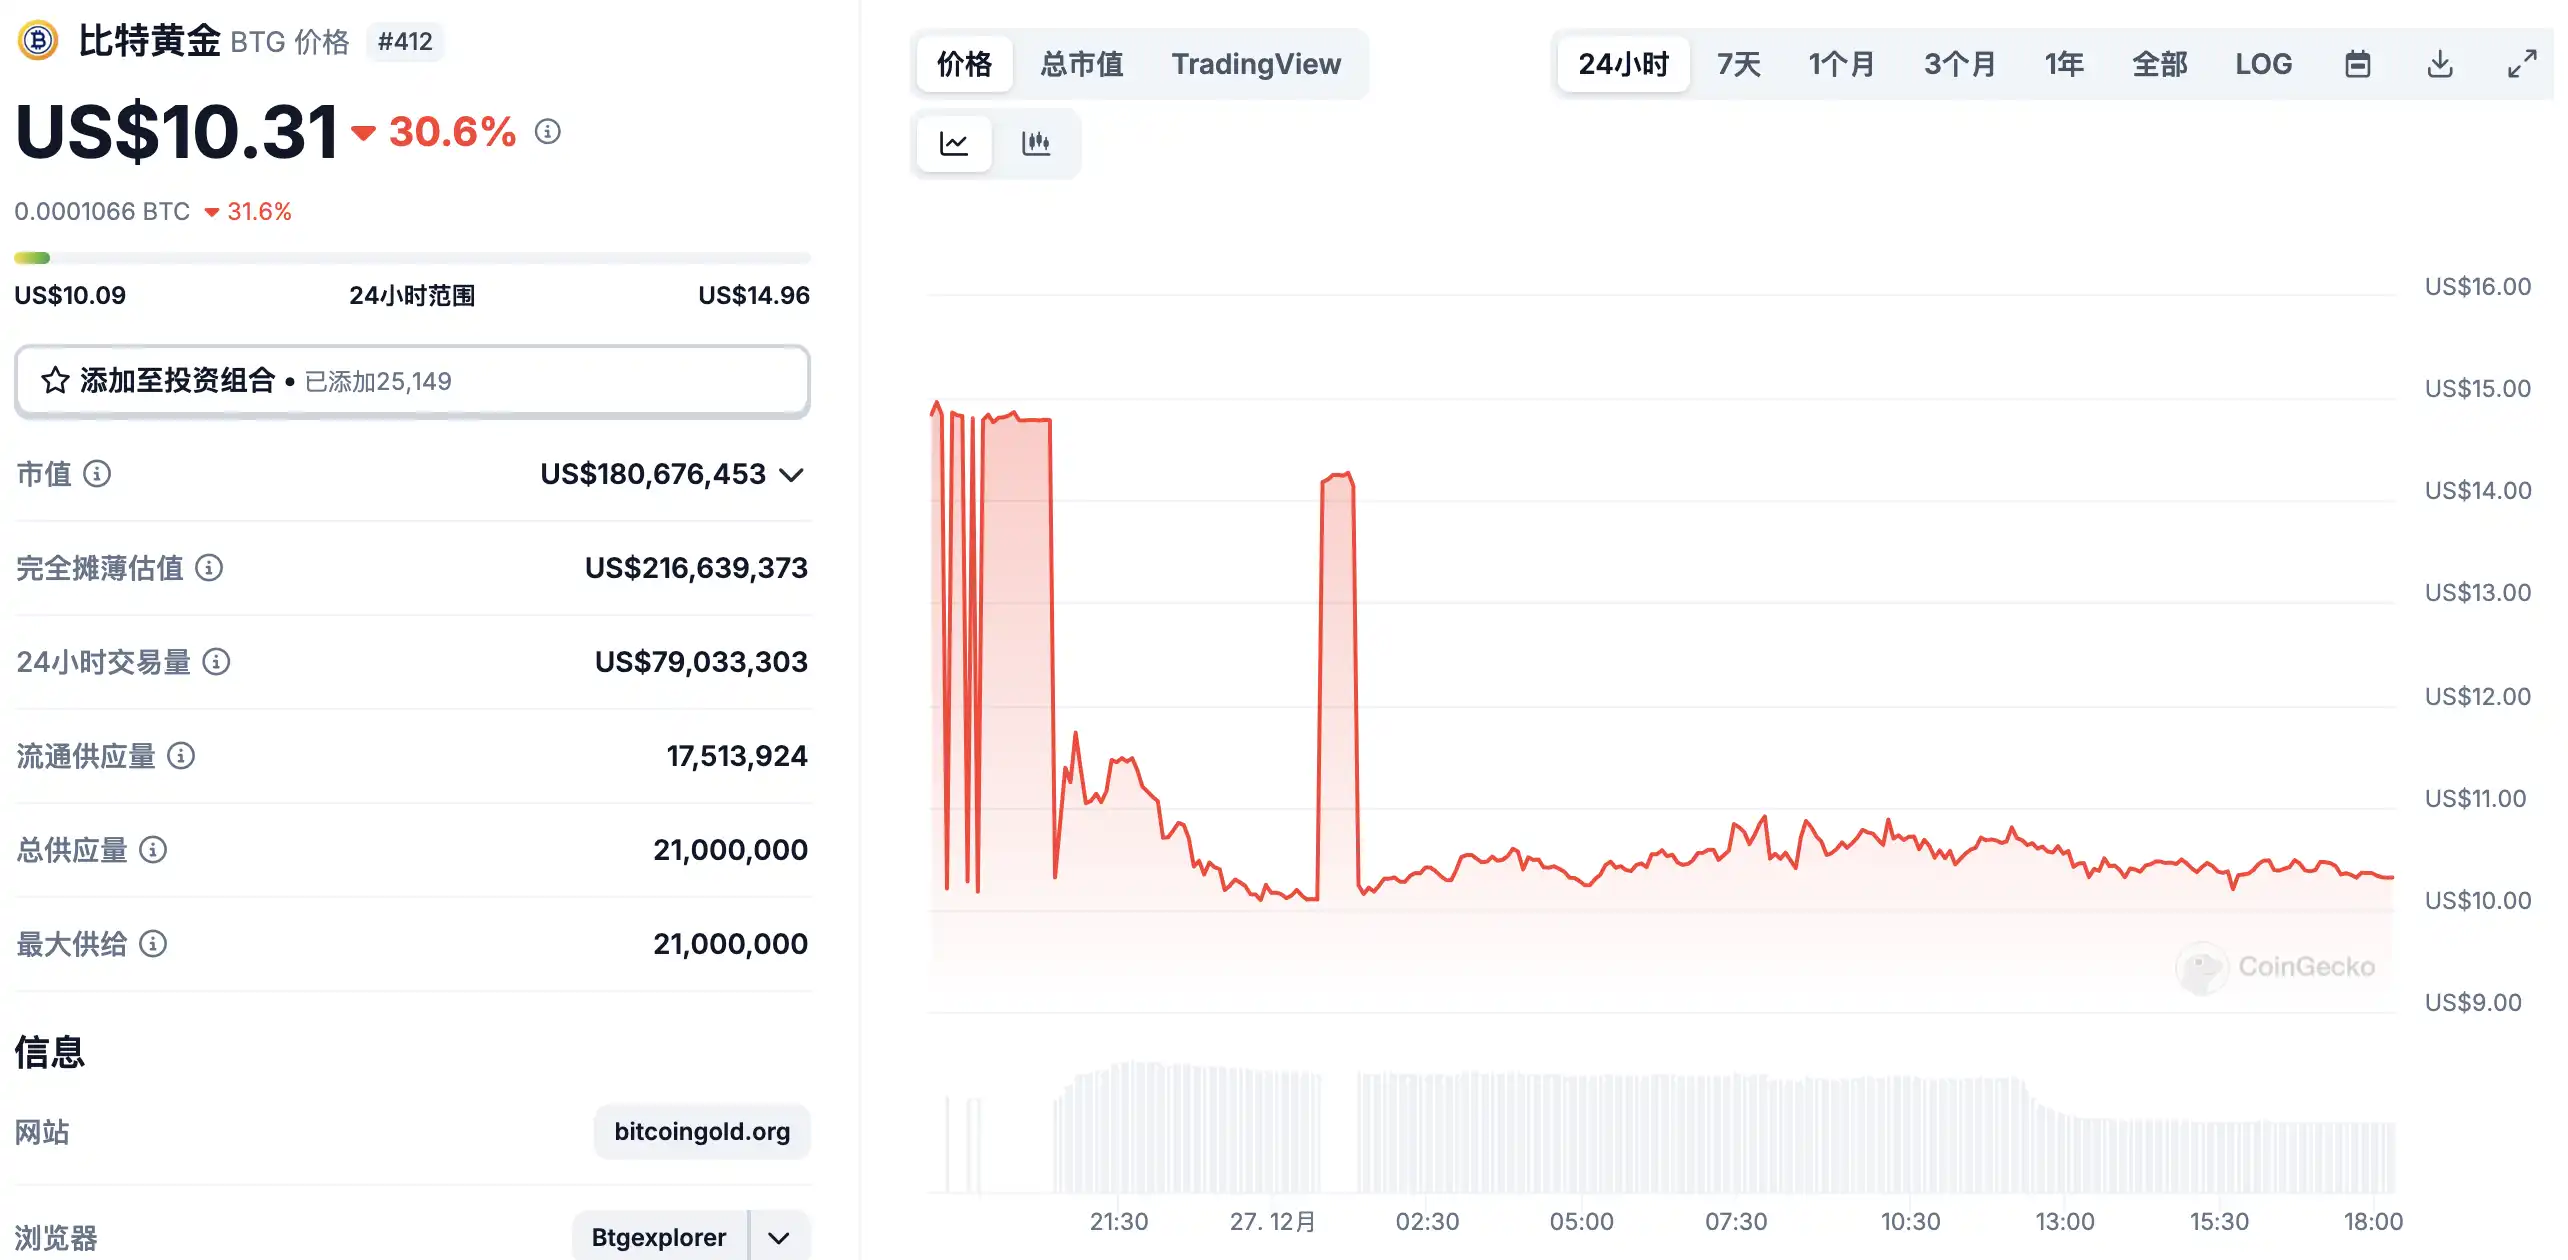This screenshot has width=2568, height=1260.
Task: Click the info icon beside 市值
Action: click(97, 474)
